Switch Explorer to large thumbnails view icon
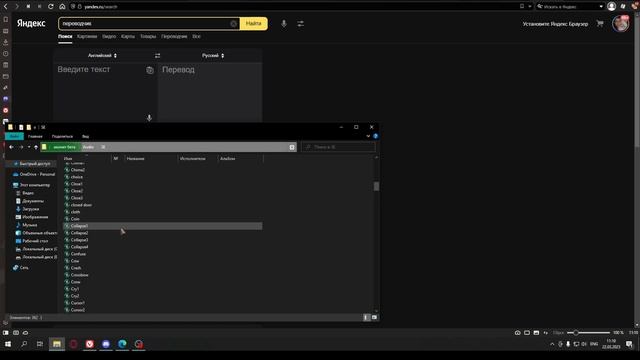The height and width of the screenshot is (360, 640). (374, 318)
